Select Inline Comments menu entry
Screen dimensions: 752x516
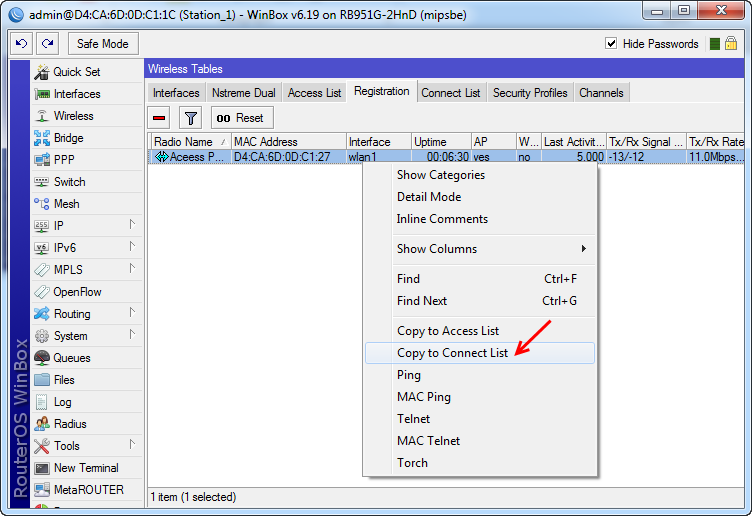tap(480, 219)
